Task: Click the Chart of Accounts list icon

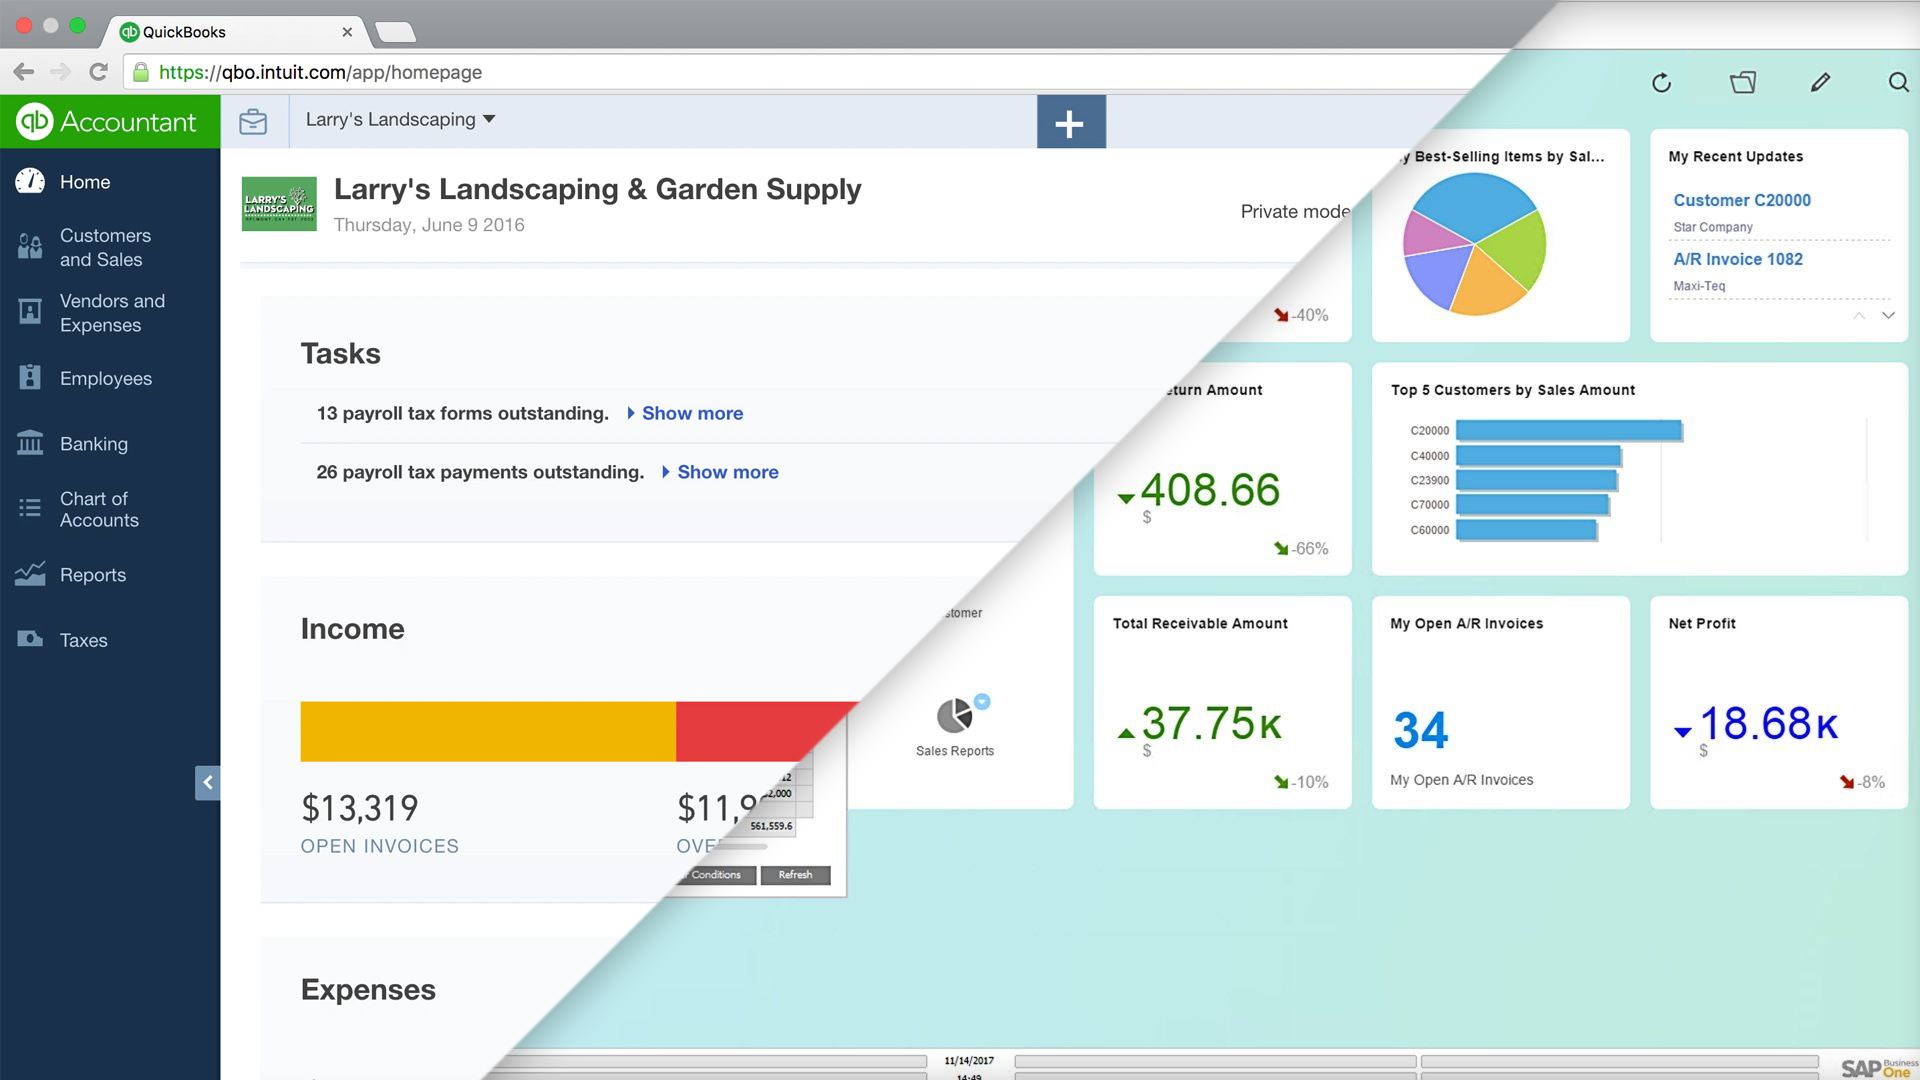Action: click(x=30, y=508)
